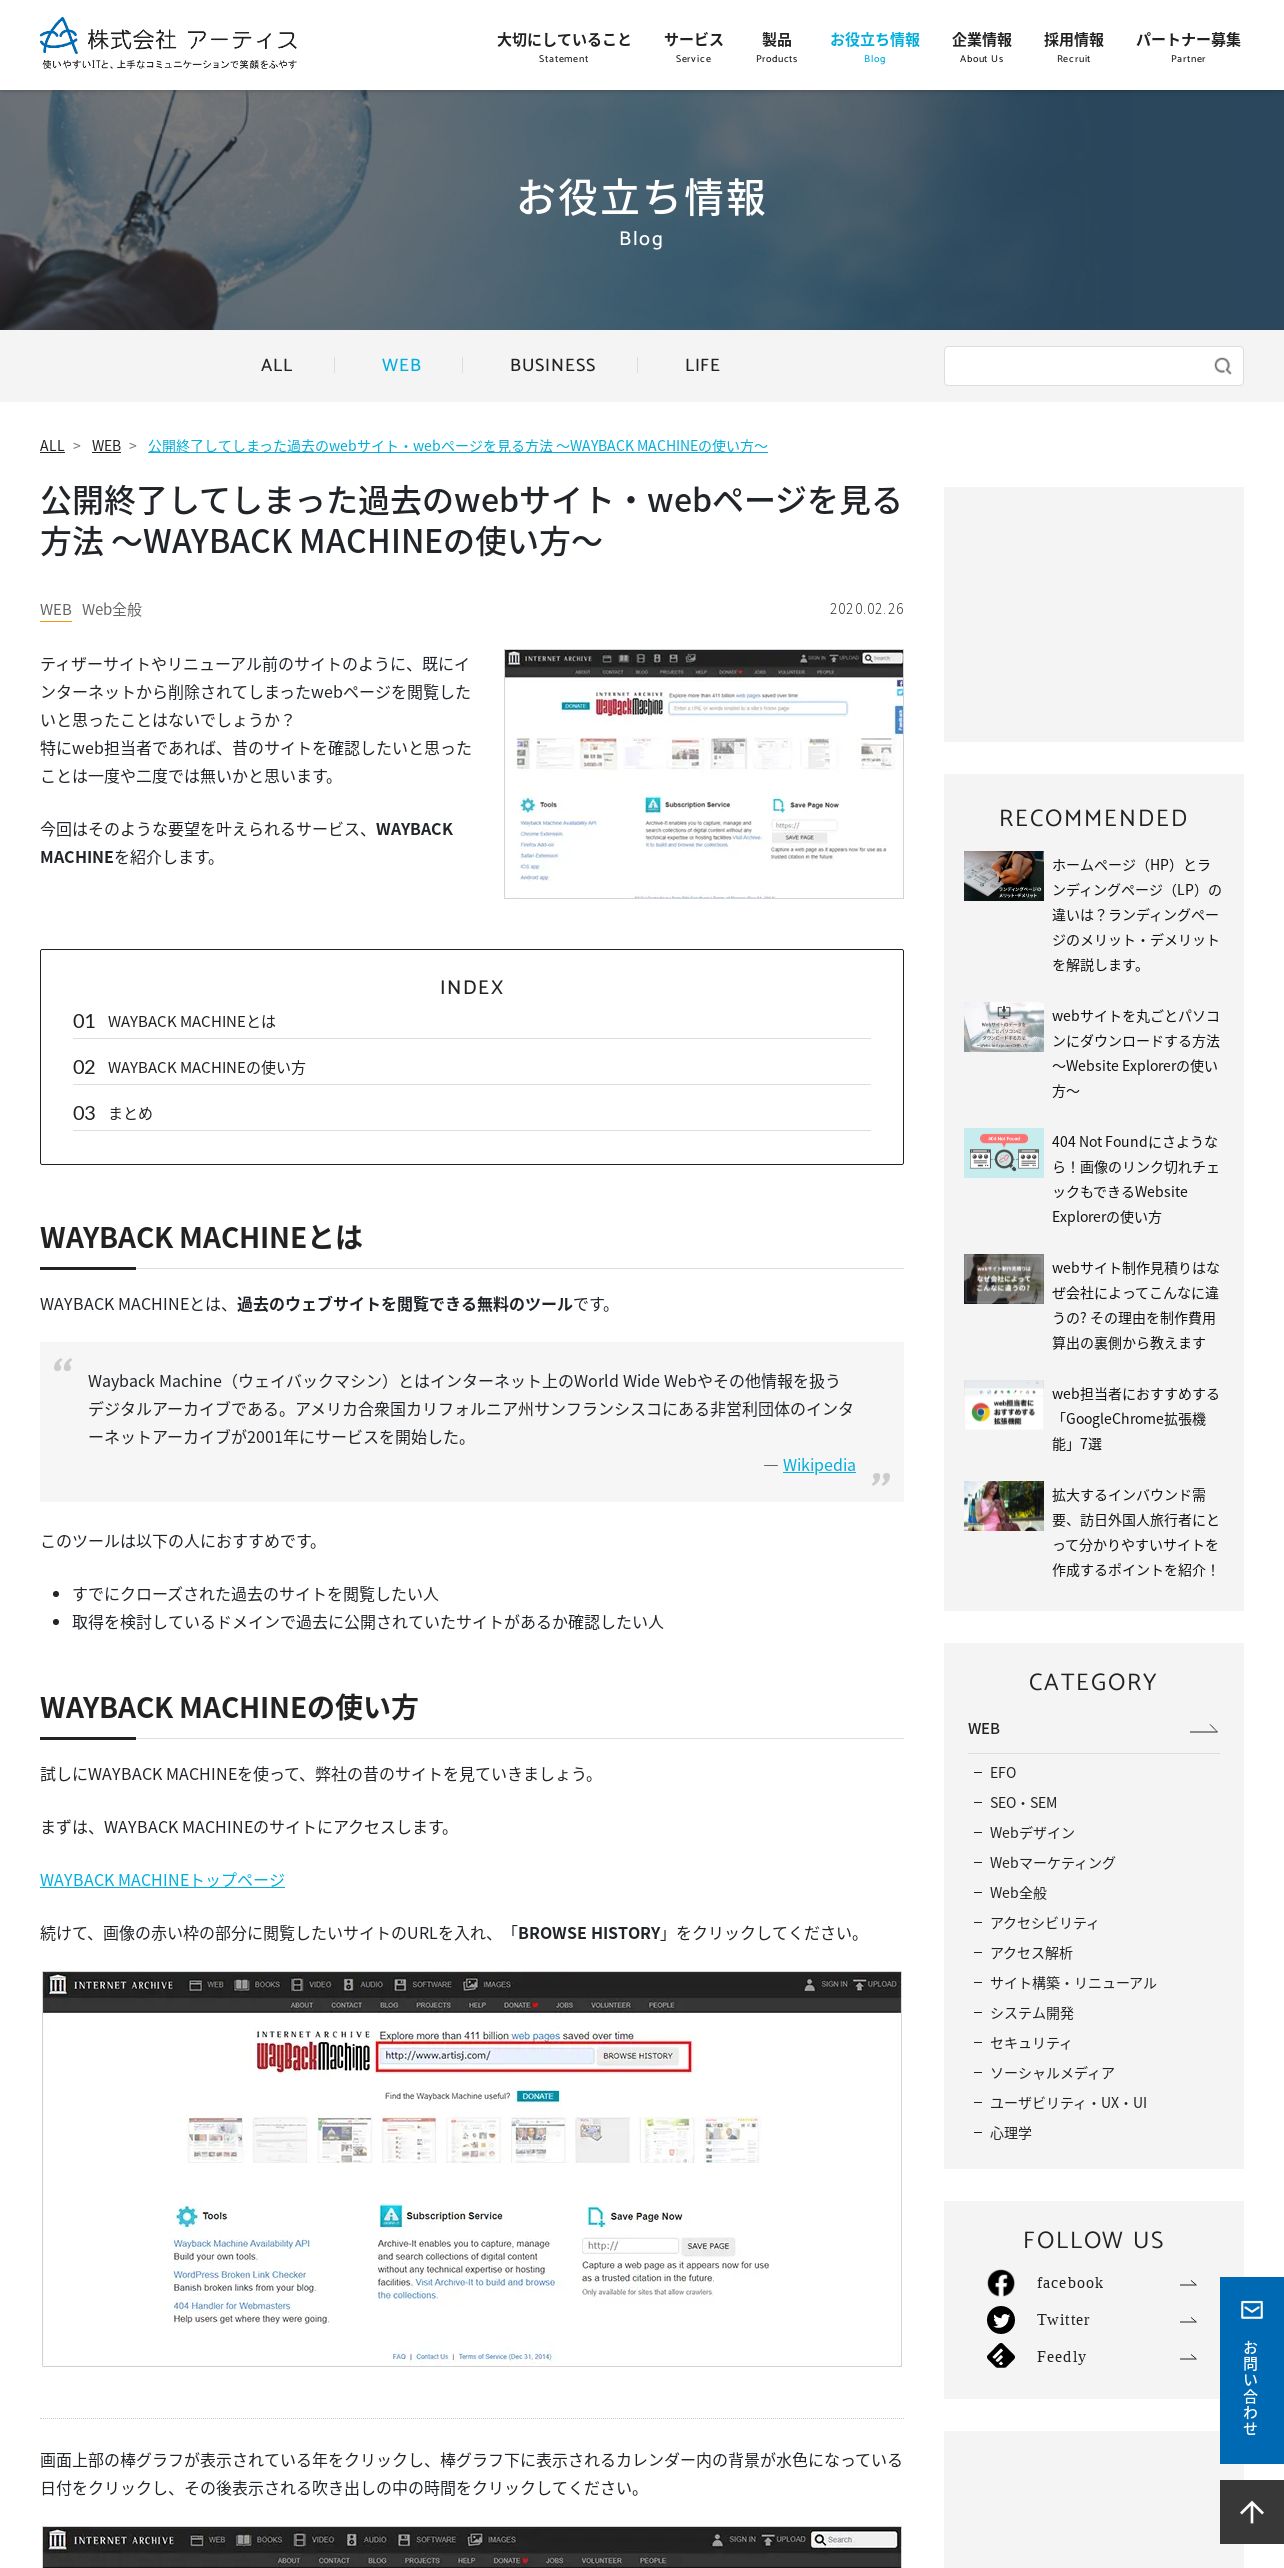Open the Wikipedia citation link
The height and width of the screenshot is (2568, 1284).
(819, 1465)
